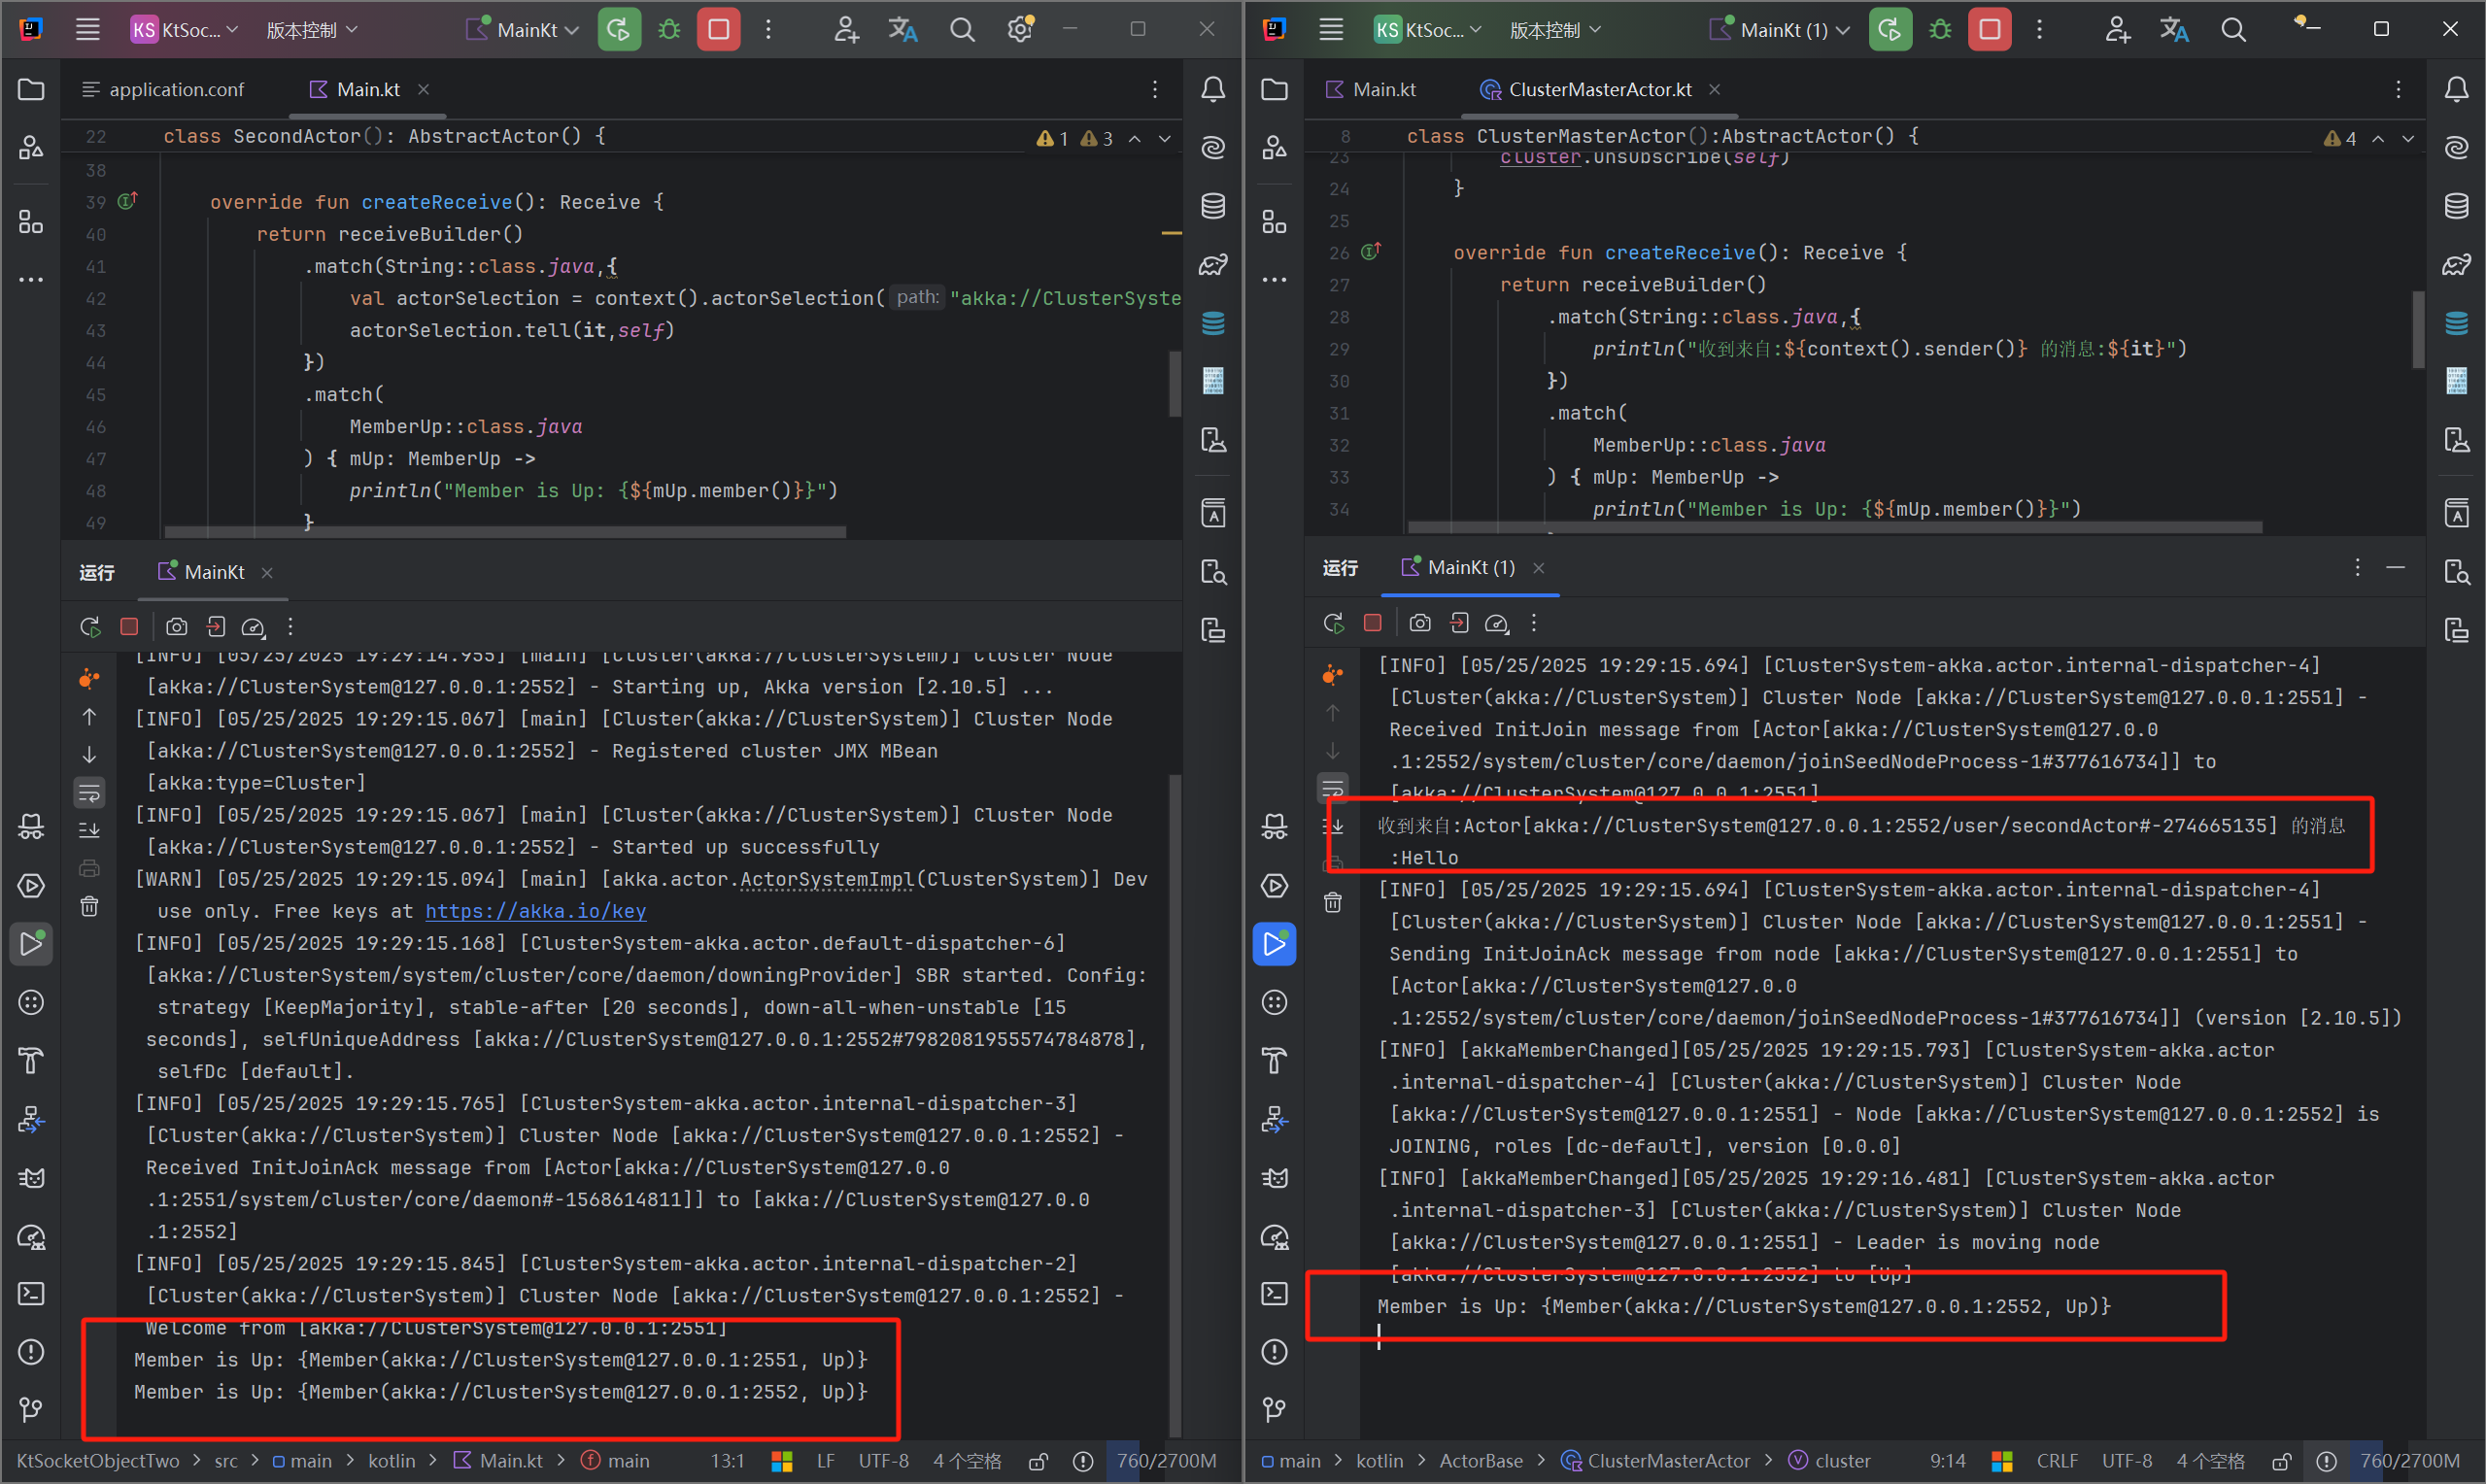Stop MainKt in left window main toolbar

[718, 30]
